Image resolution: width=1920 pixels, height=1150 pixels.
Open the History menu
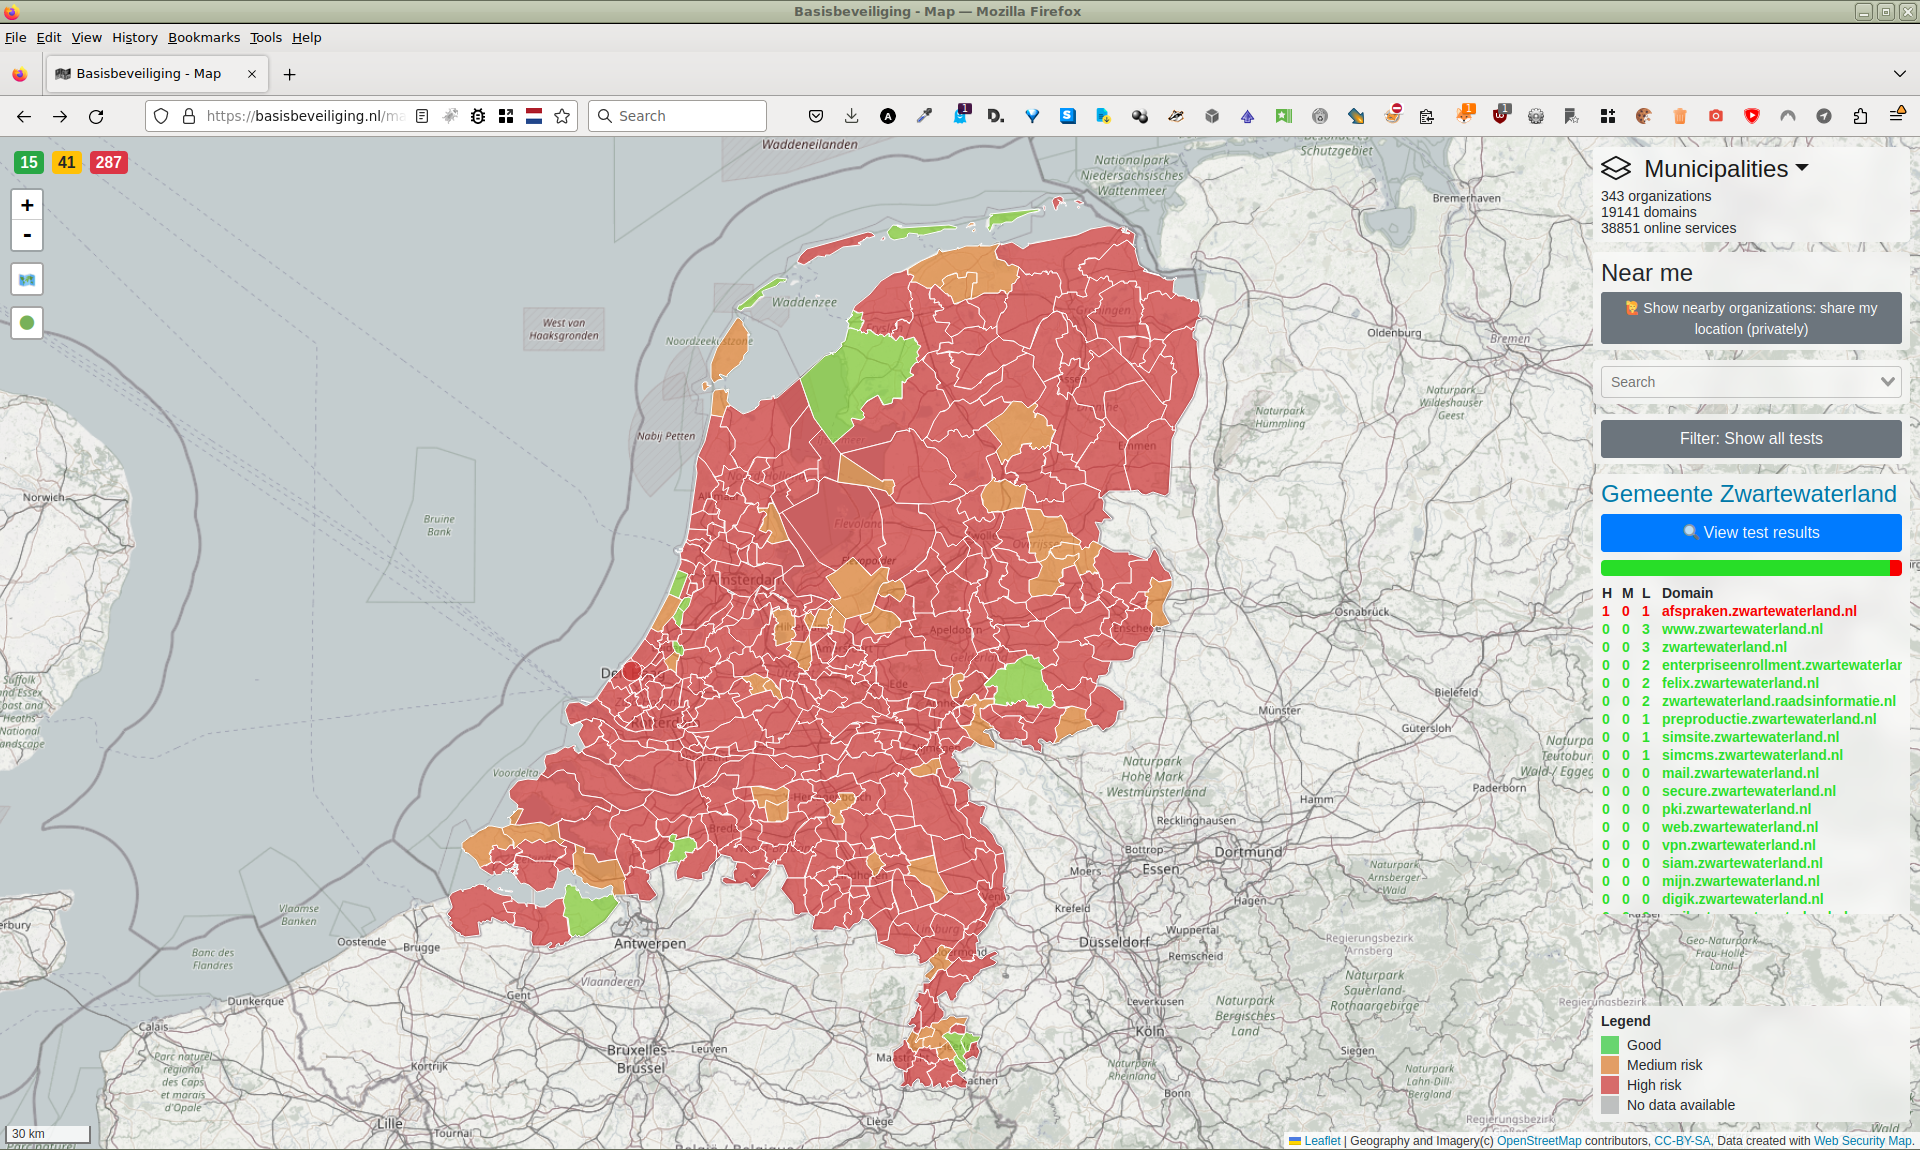[135, 37]
